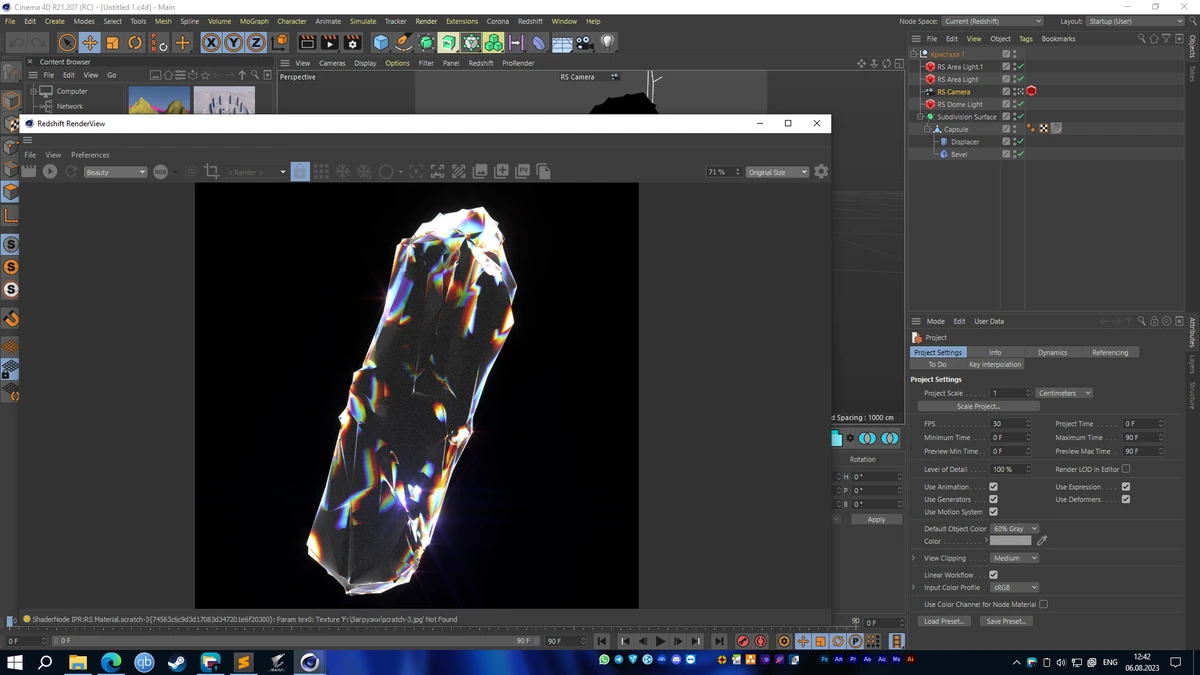Toggle Use Generators checkbox
Image resolution: width=1200 pixels, height=675 pixels.
pyautogui.click(x=993, y=499)
